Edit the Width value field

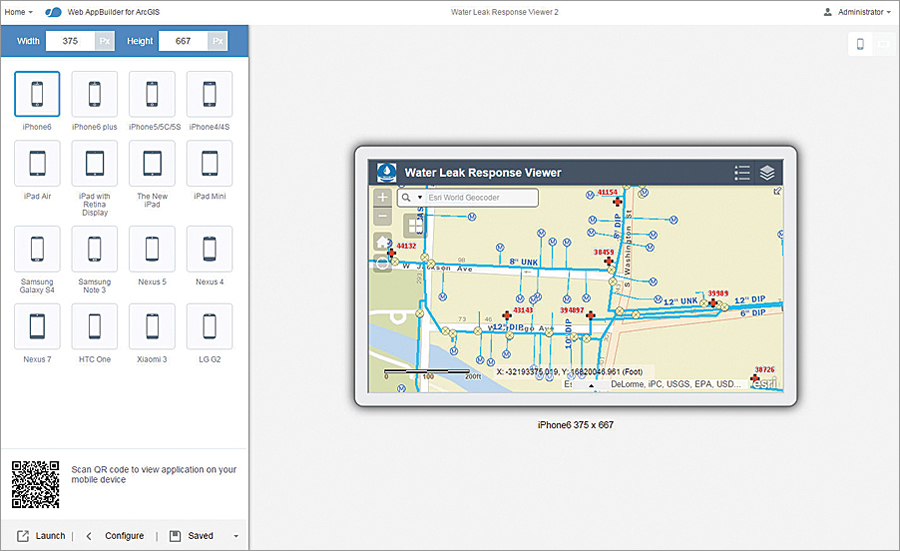tap(70, 41)
